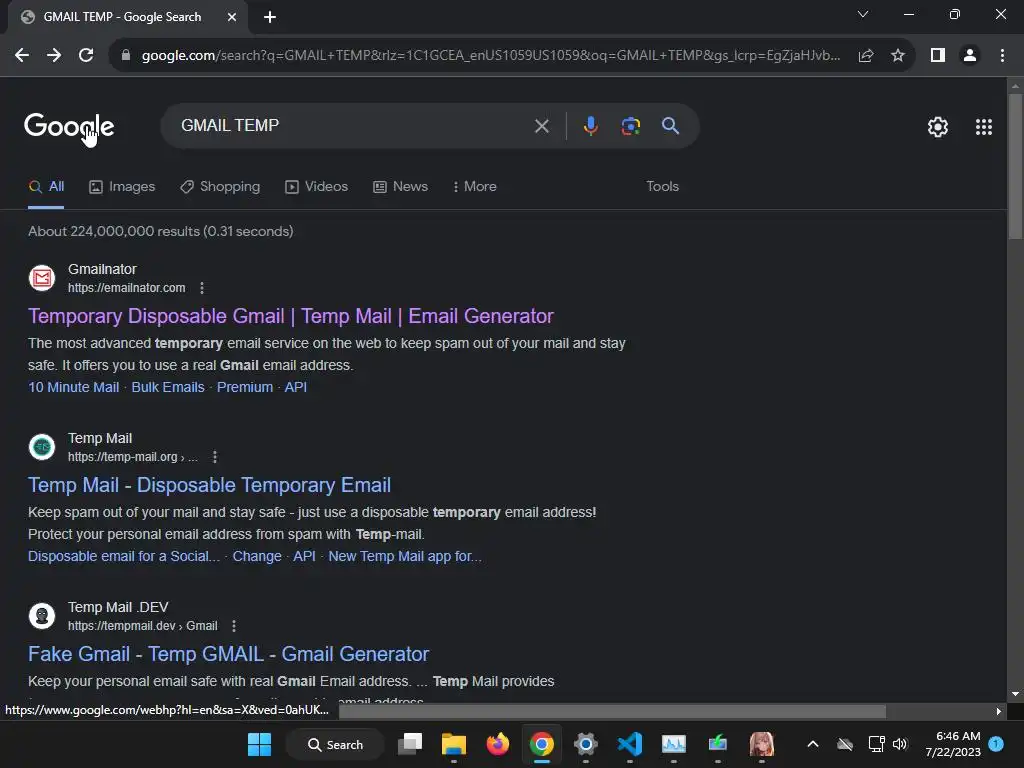
Task: Switch to News tab
Action: point(400,187)
